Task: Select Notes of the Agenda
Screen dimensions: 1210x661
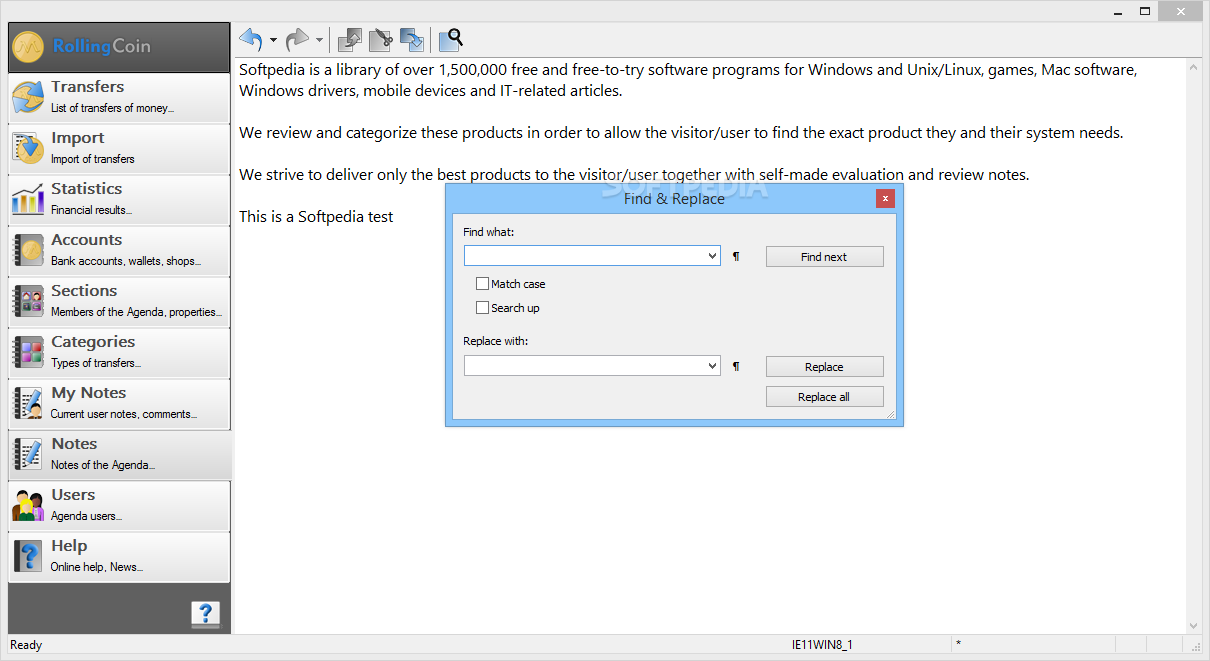Action: (x=119, y=454)
